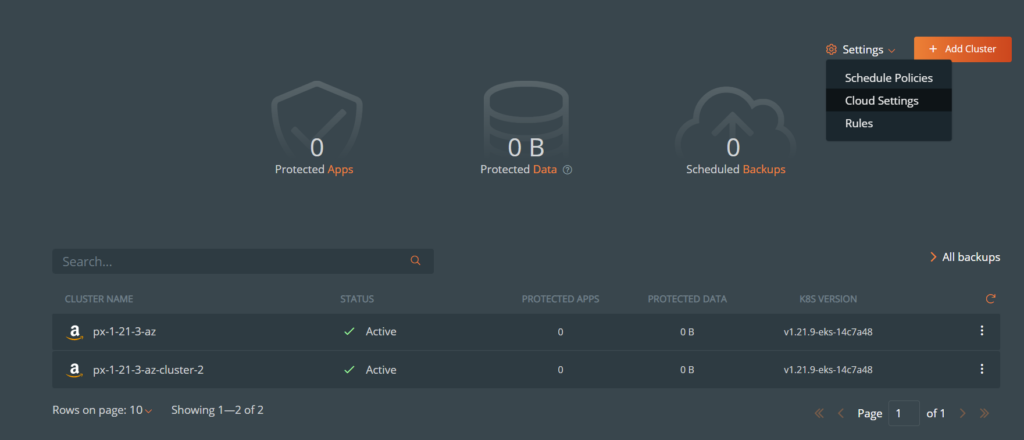The image size is (1024, 440).
Task: Click the page number input field
Action: coord(904,413)
